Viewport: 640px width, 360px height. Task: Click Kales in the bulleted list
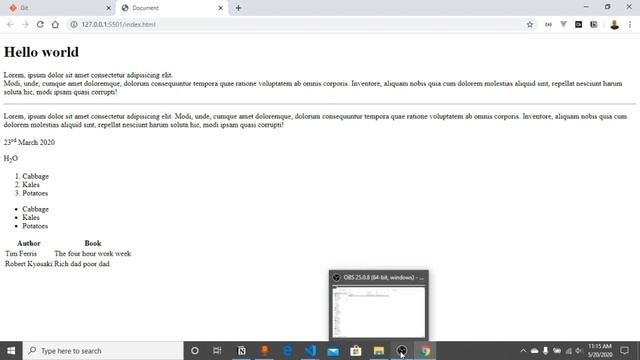click(x=31, y=217)
